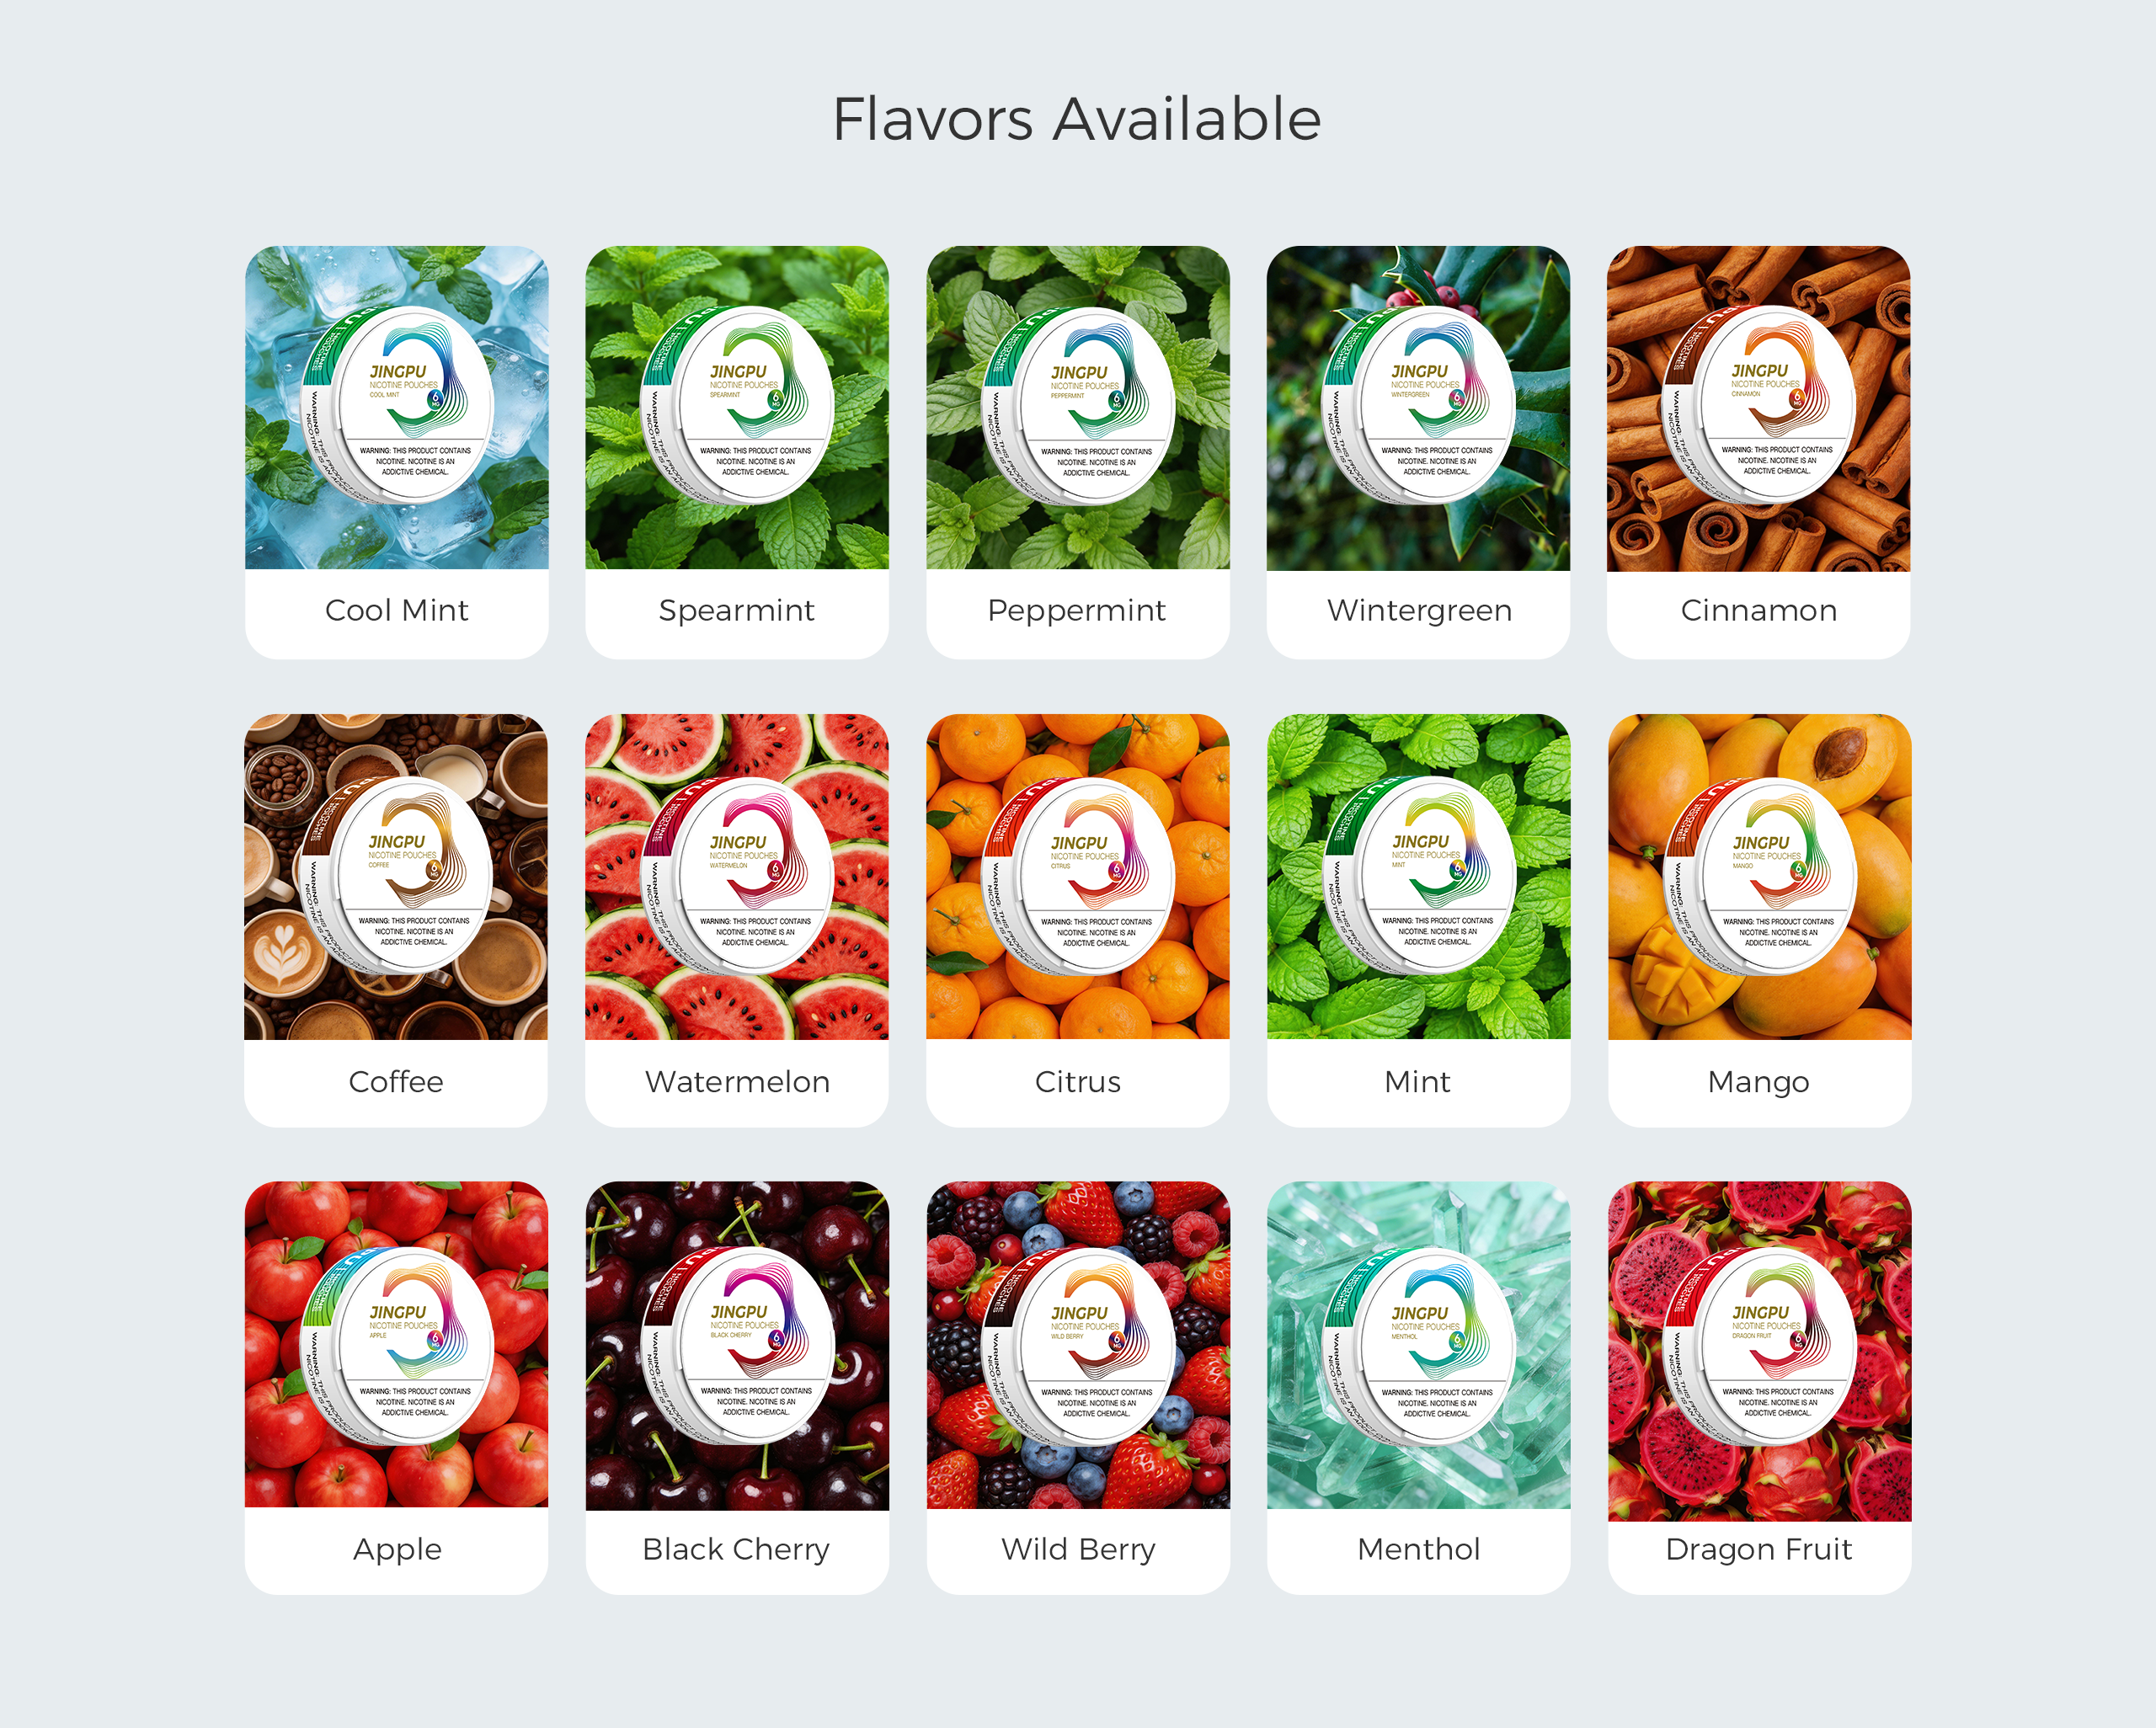The height and width of the screenshot is (1728, 2156).
Task: Open the Peppermint flavor card image
Action: (x=1078, y=408)
